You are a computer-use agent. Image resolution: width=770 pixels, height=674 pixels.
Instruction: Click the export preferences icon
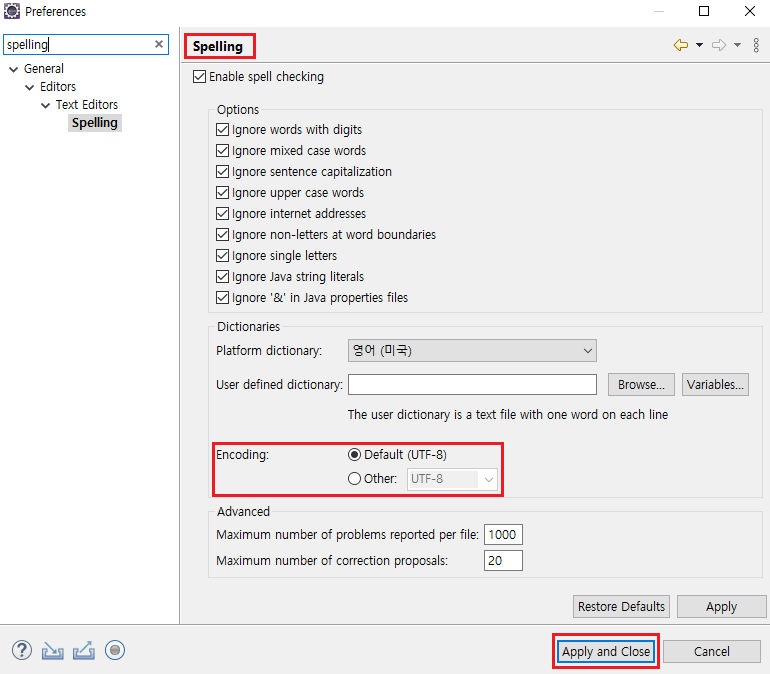tap(84, 651)
